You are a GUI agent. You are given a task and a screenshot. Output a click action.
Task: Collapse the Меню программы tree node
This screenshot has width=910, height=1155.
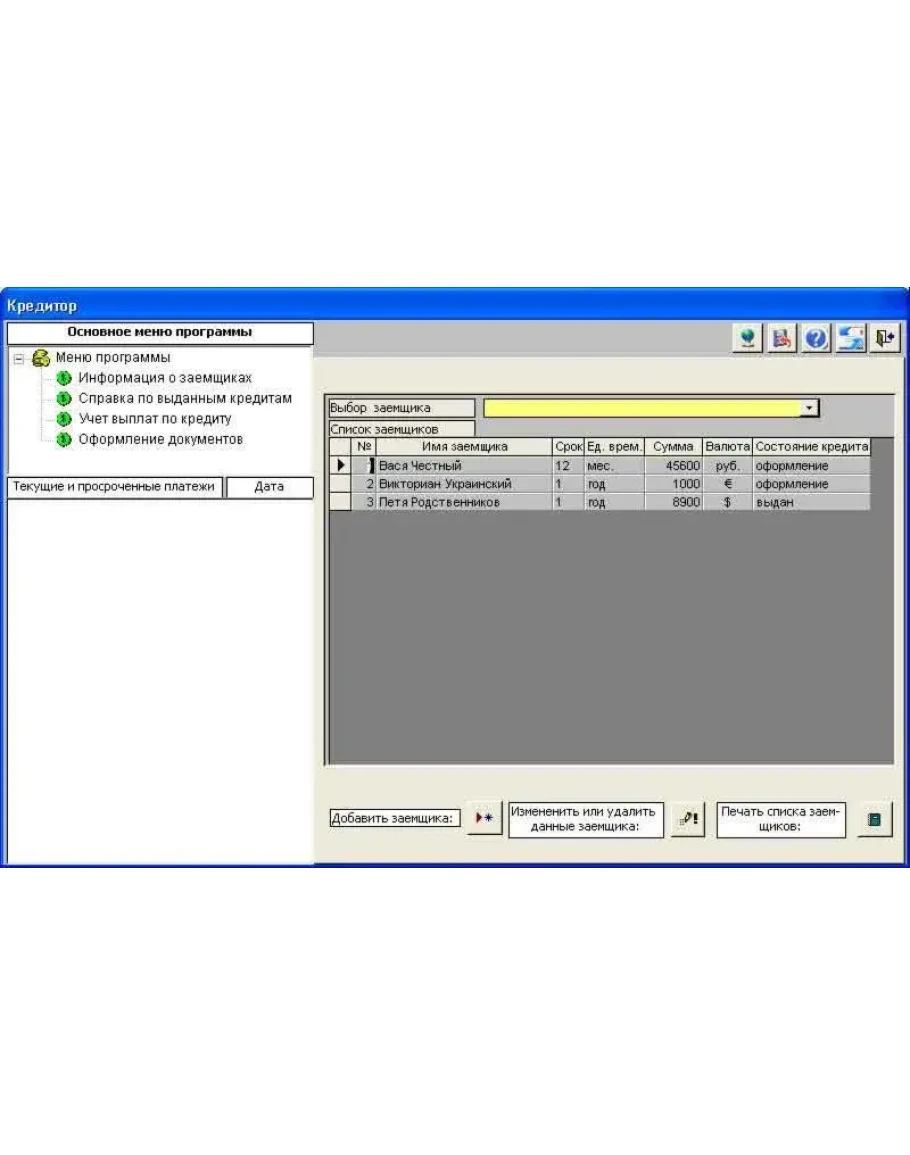19,358
